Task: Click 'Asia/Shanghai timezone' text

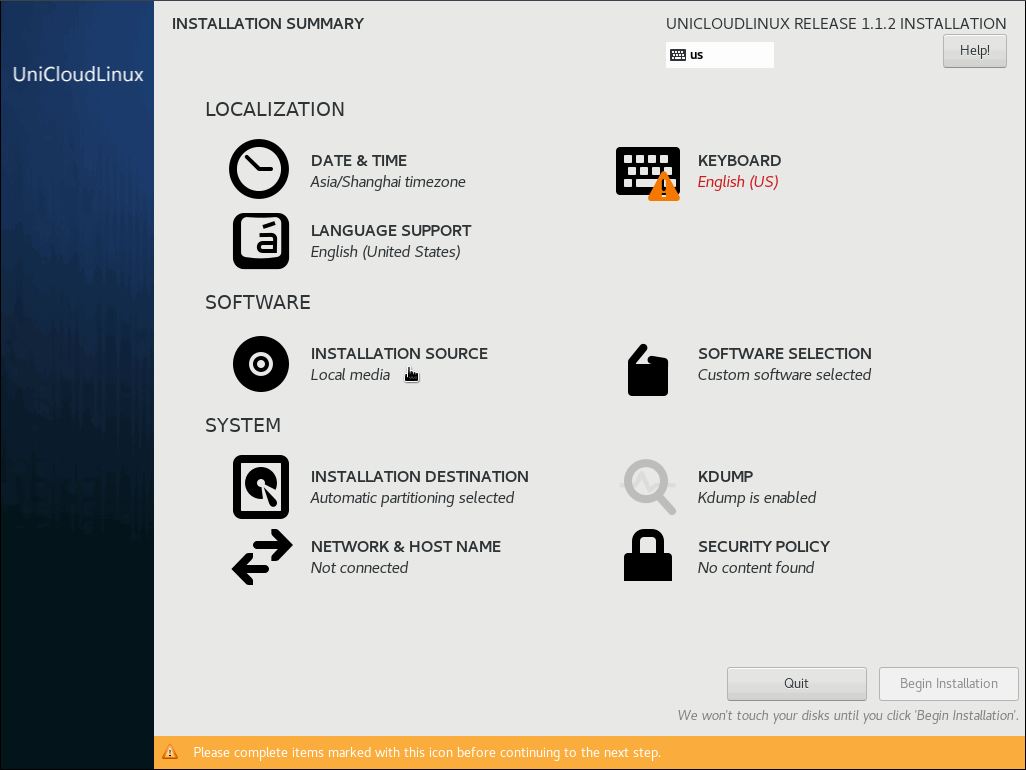Action: click(x=388, y=182)
